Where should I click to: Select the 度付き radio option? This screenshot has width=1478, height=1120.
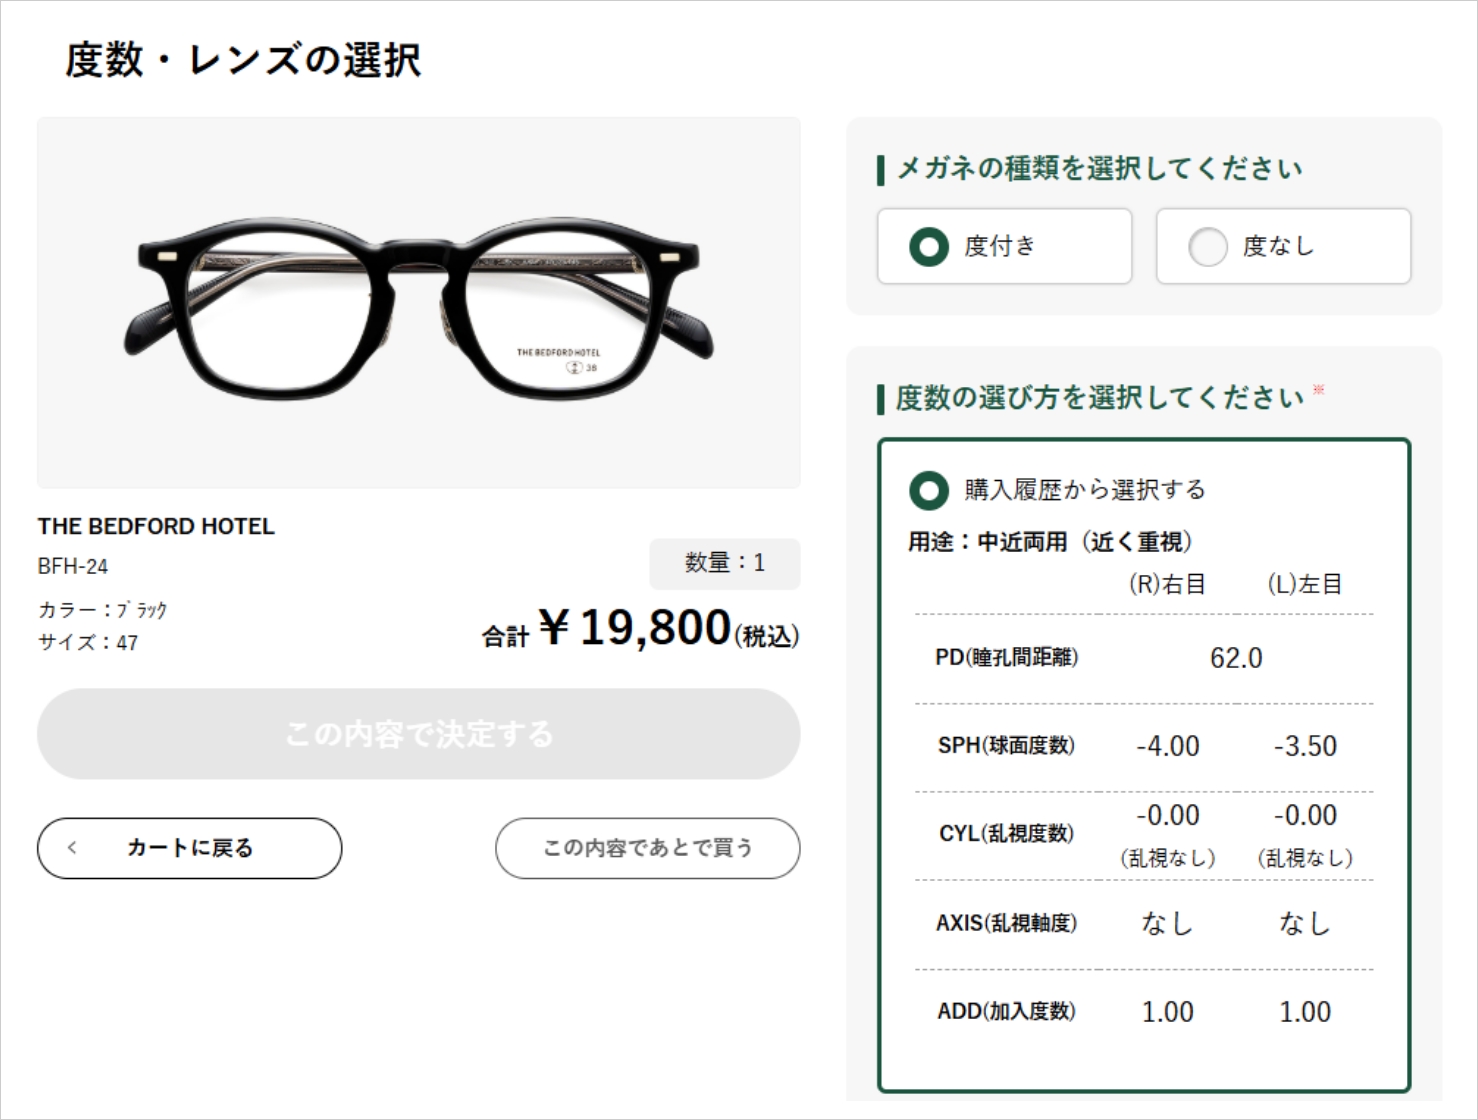[1004, 246]
